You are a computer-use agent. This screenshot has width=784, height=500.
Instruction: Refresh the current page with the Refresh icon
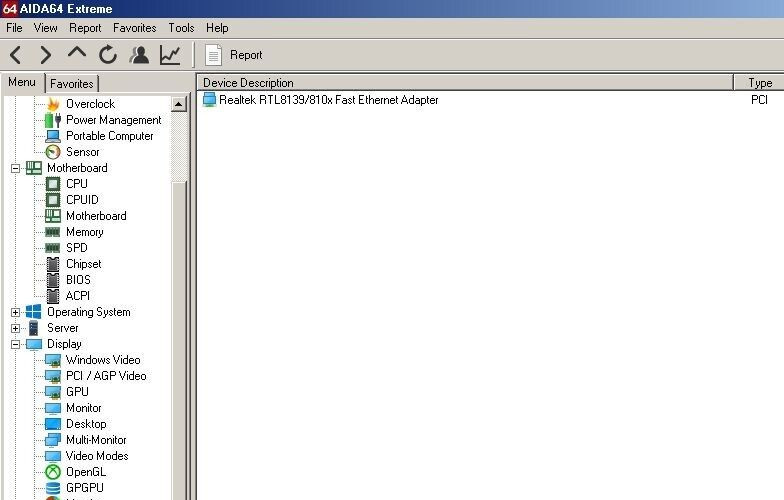coord(108,55)
